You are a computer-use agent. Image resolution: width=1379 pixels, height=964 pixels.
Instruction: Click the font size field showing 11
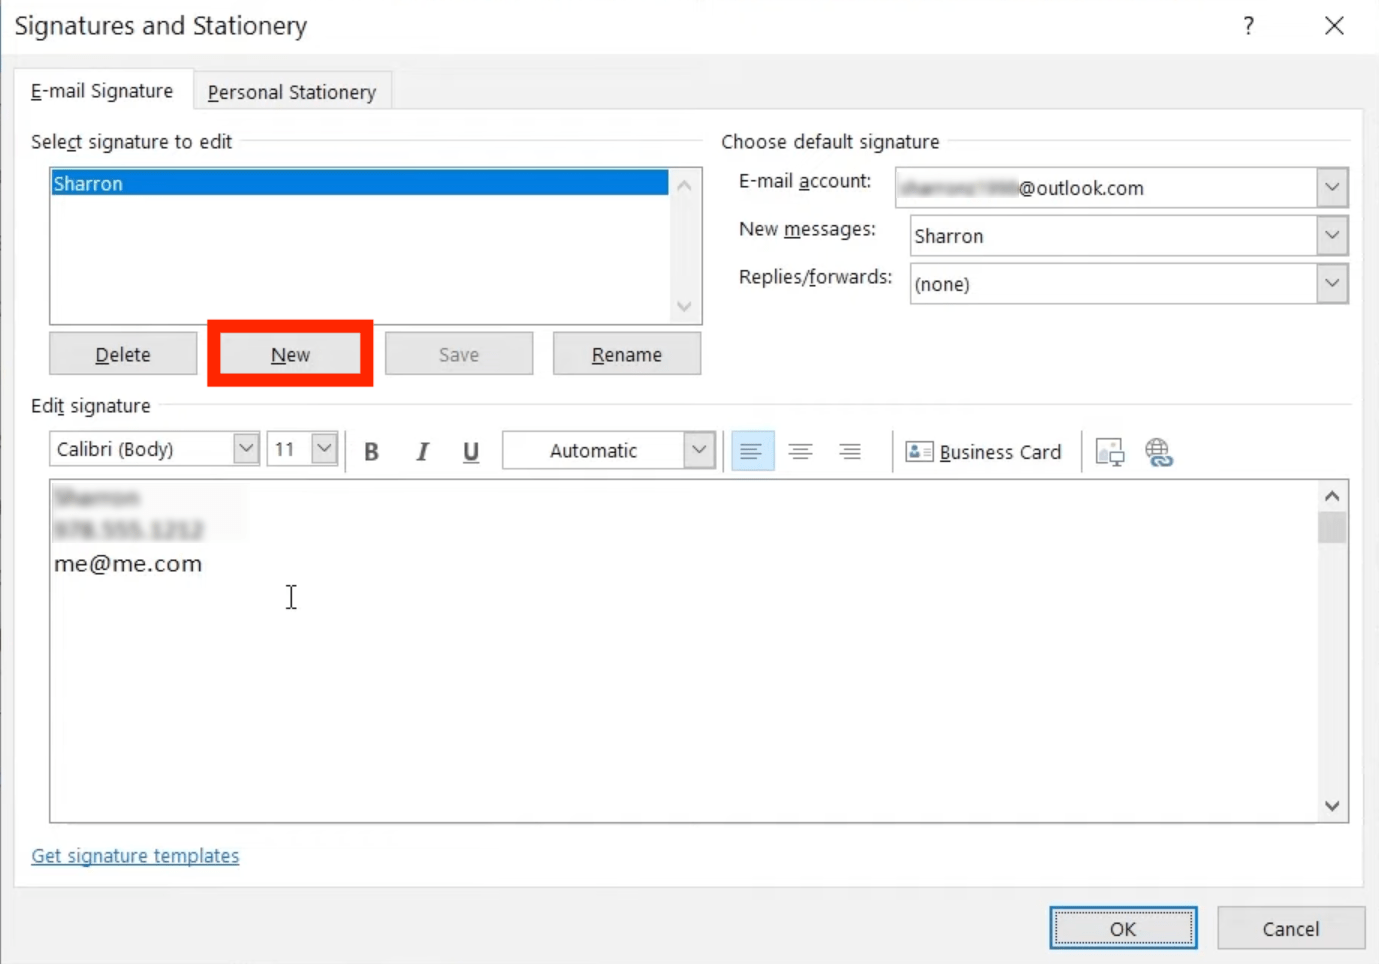pyautogui.click(x=290, y=449)
